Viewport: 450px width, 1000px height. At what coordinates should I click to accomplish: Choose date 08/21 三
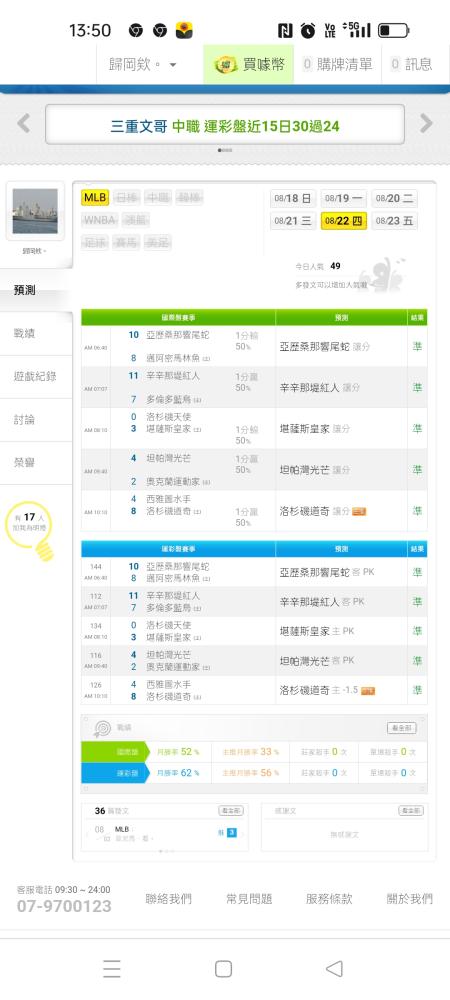point(293,221)
